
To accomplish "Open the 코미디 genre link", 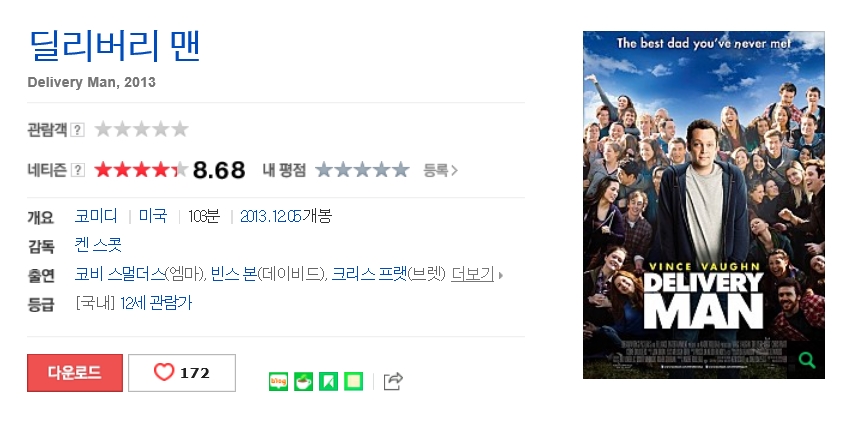I will point(96,216).
